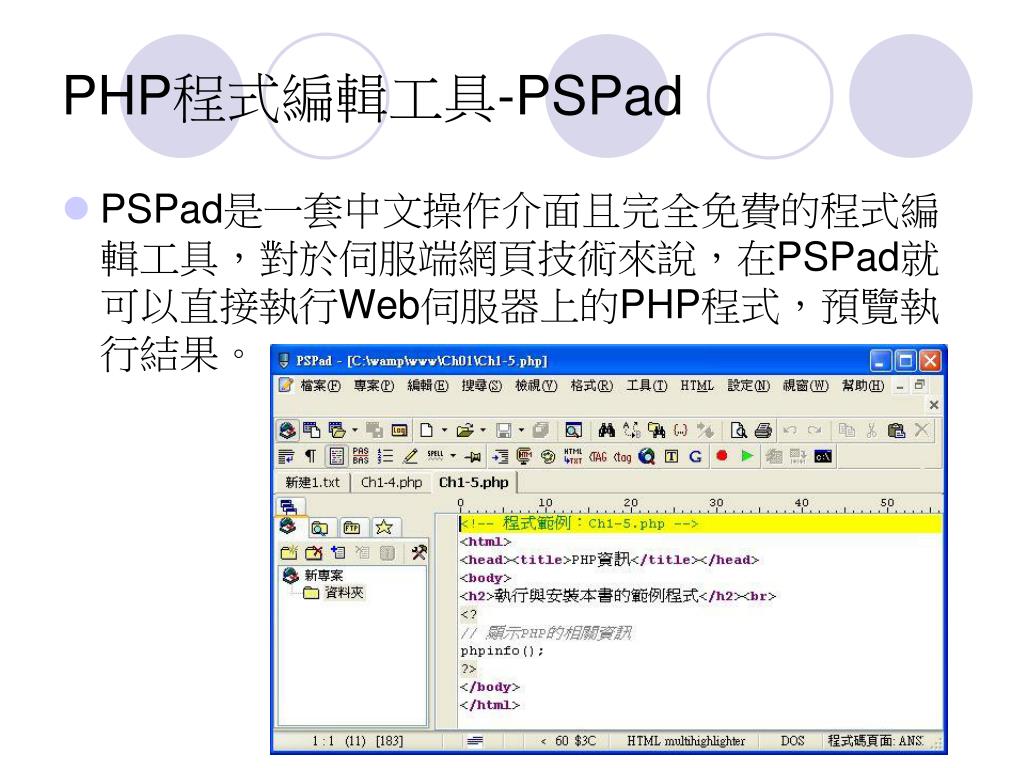Click the lowercase tag icon
1024x768 pixels.
coord(622,456)
